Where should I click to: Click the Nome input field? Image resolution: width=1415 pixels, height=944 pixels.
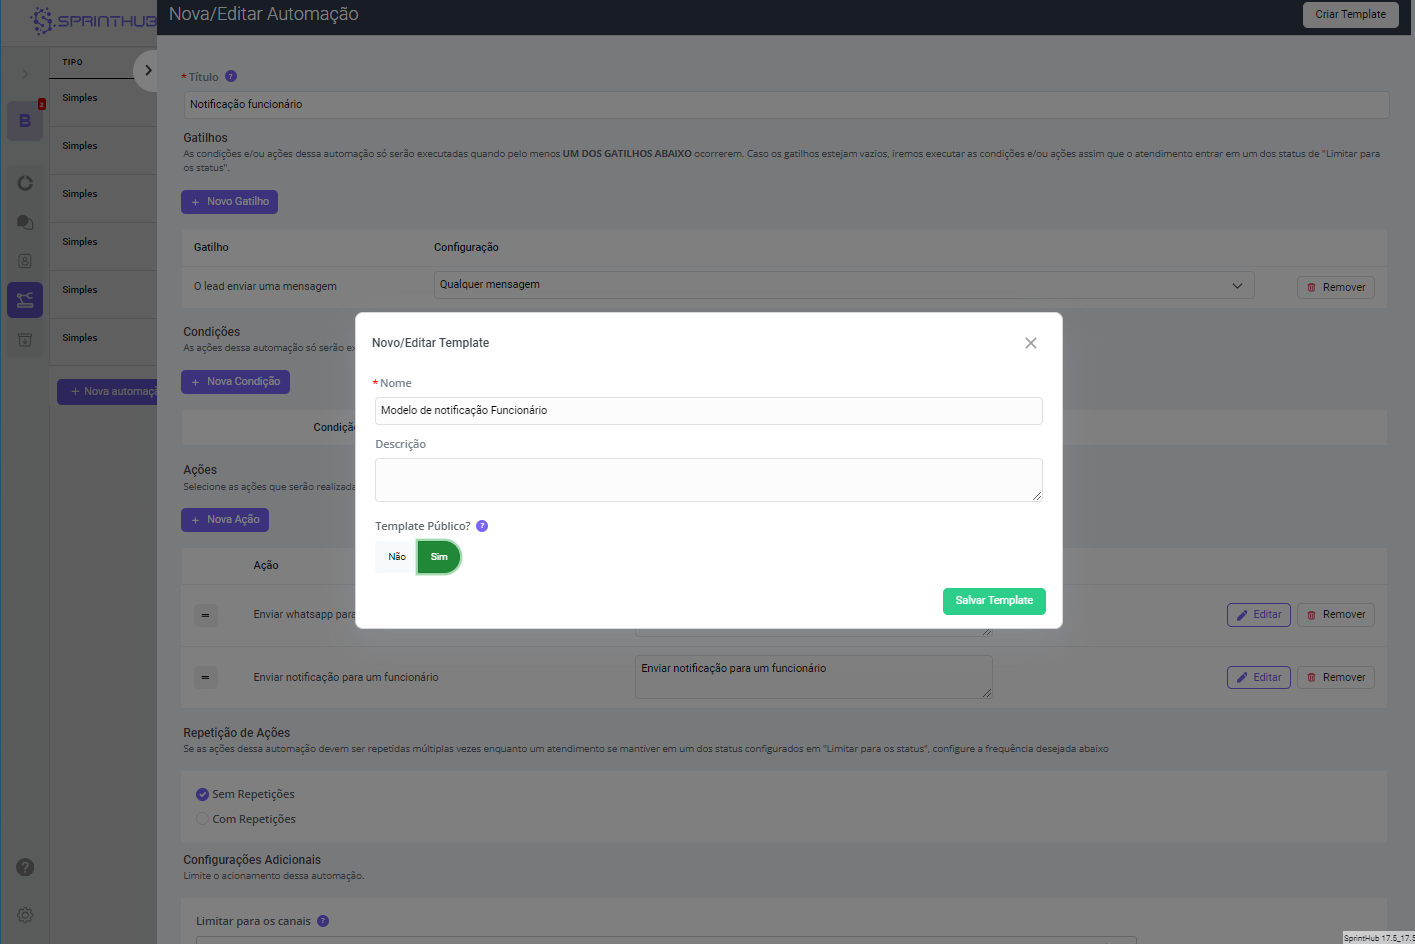coord(708,411)
